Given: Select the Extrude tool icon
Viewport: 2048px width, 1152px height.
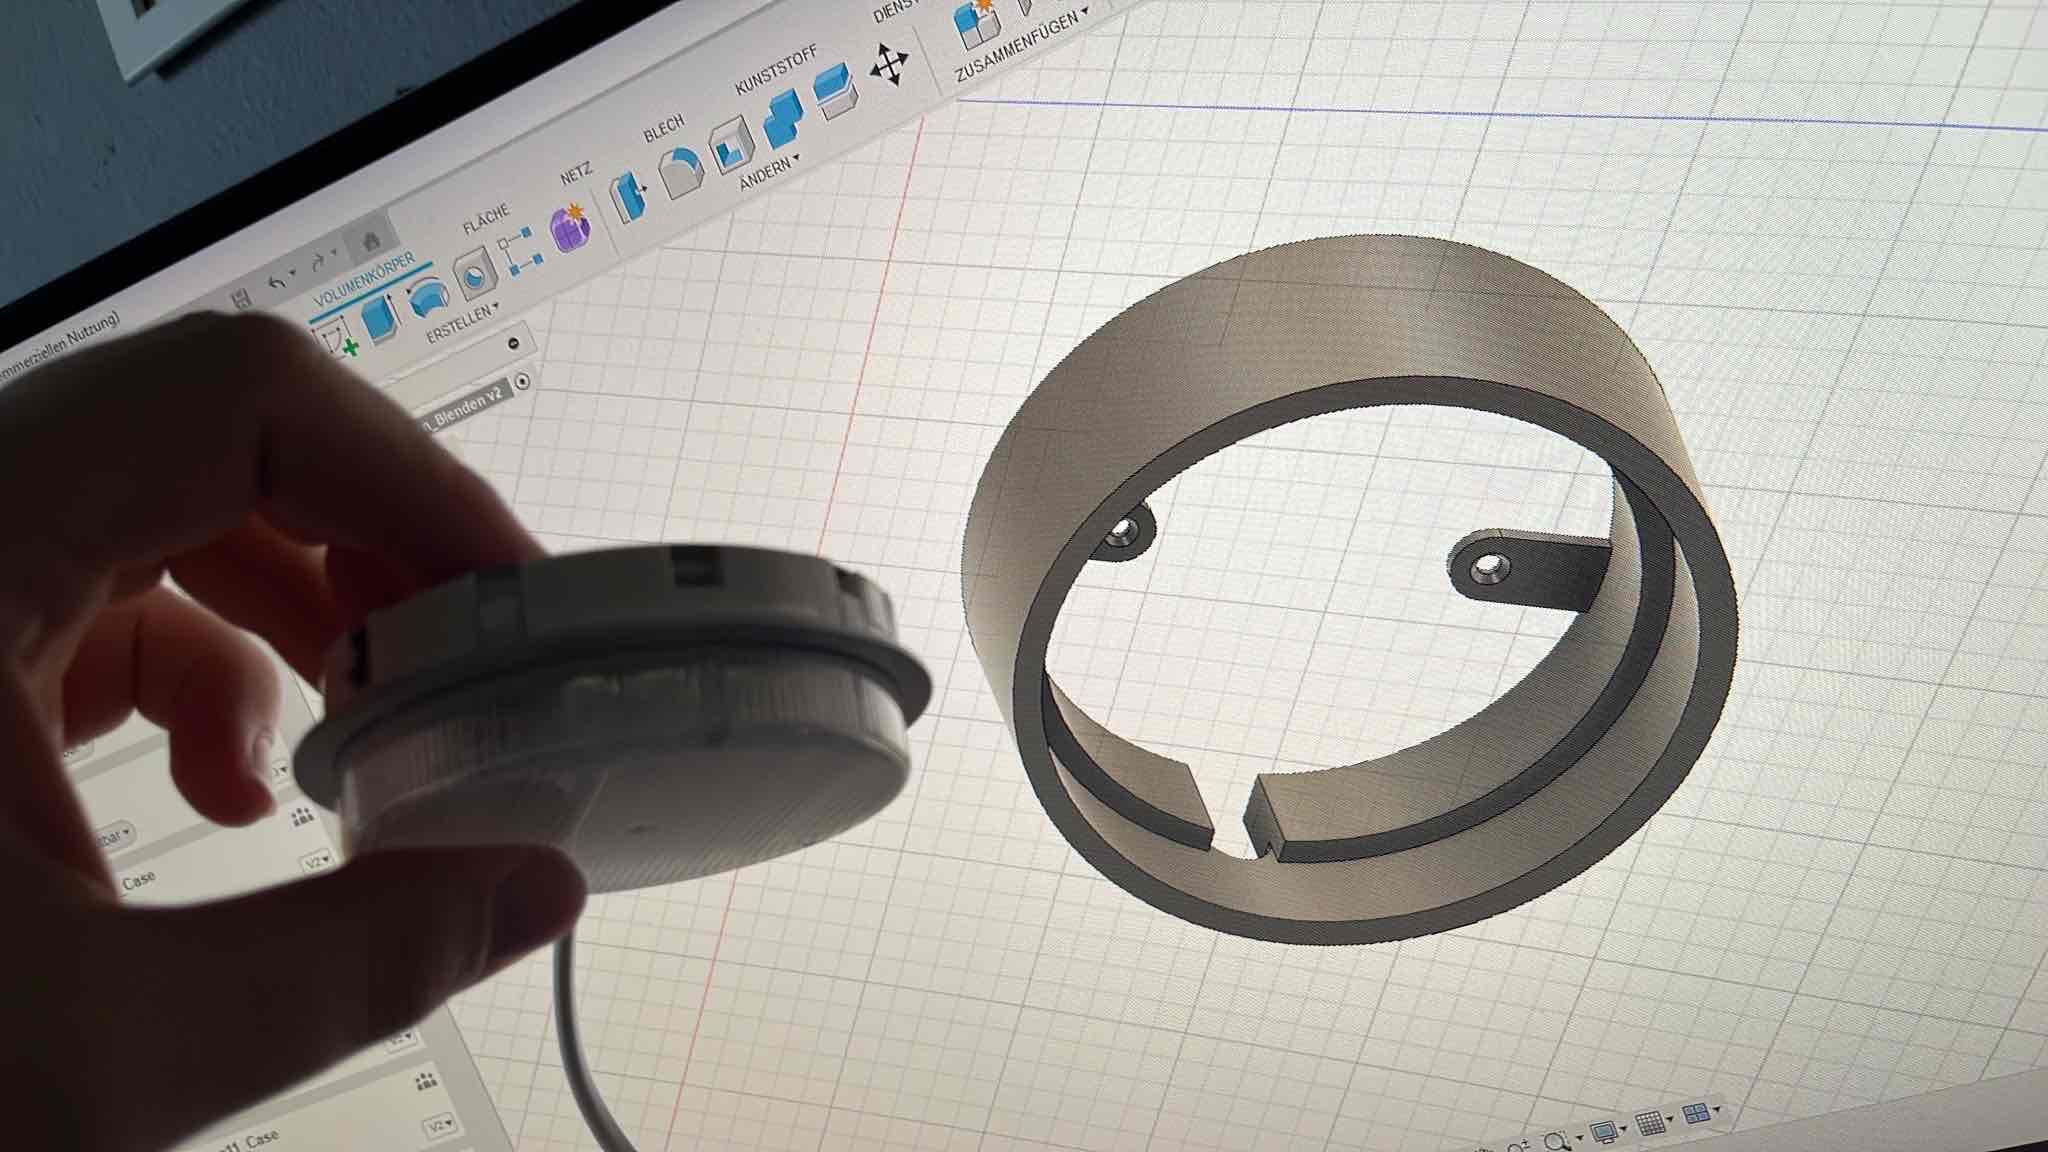Looking at the screenshot, I should point(382,318).
